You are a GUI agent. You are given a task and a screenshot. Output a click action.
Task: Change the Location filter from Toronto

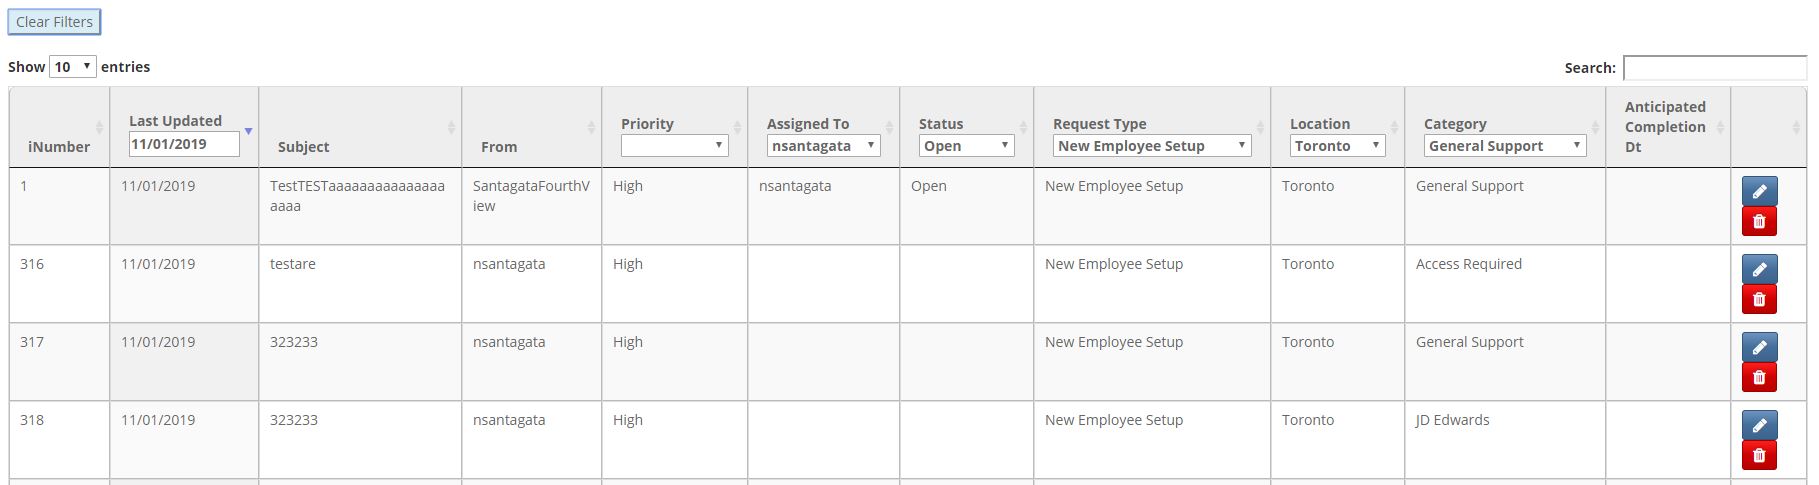tap(1337, 146)
